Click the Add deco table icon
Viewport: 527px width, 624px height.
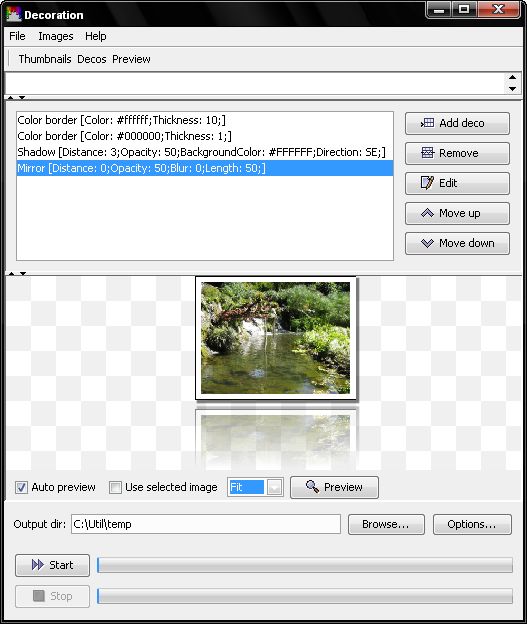(x=427, y=123)
